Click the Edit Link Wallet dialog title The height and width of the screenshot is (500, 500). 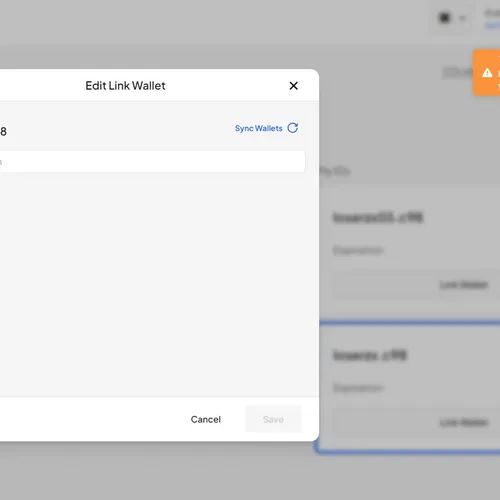point(125,86)
